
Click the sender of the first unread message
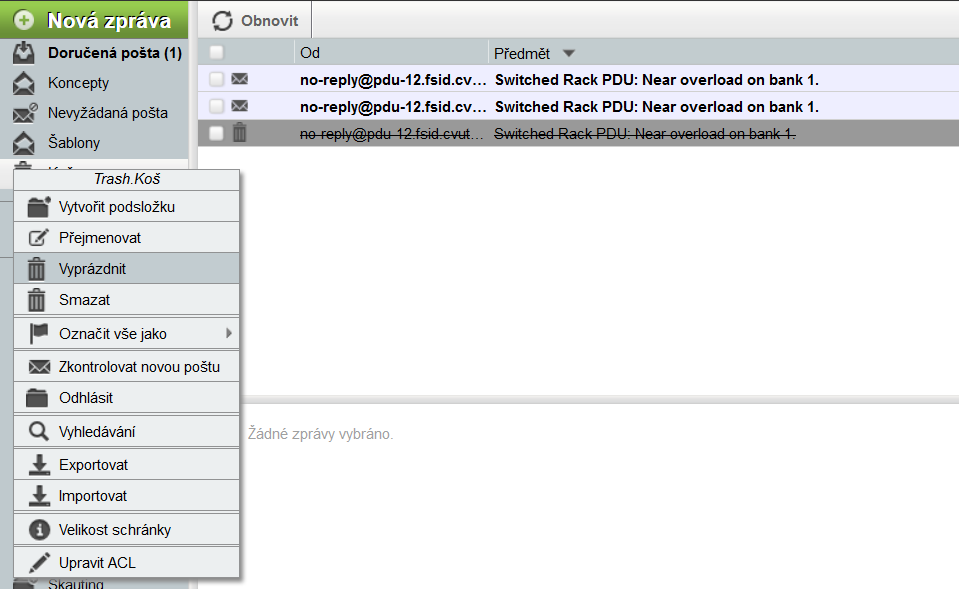coord(393,80)
